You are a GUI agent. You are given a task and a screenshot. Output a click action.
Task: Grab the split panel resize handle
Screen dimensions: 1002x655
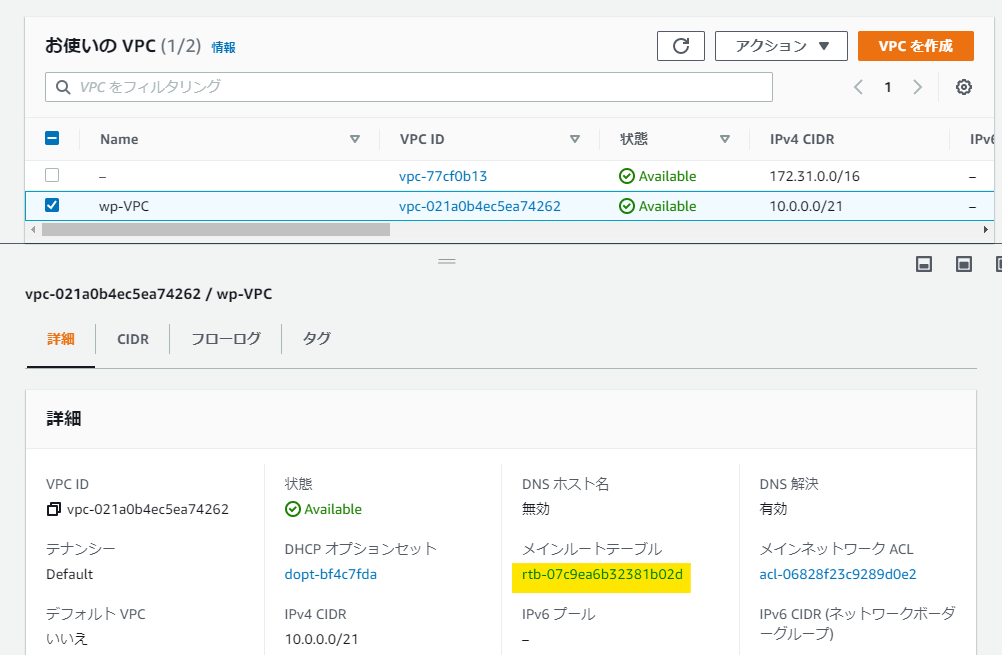(x=447, y=261)
